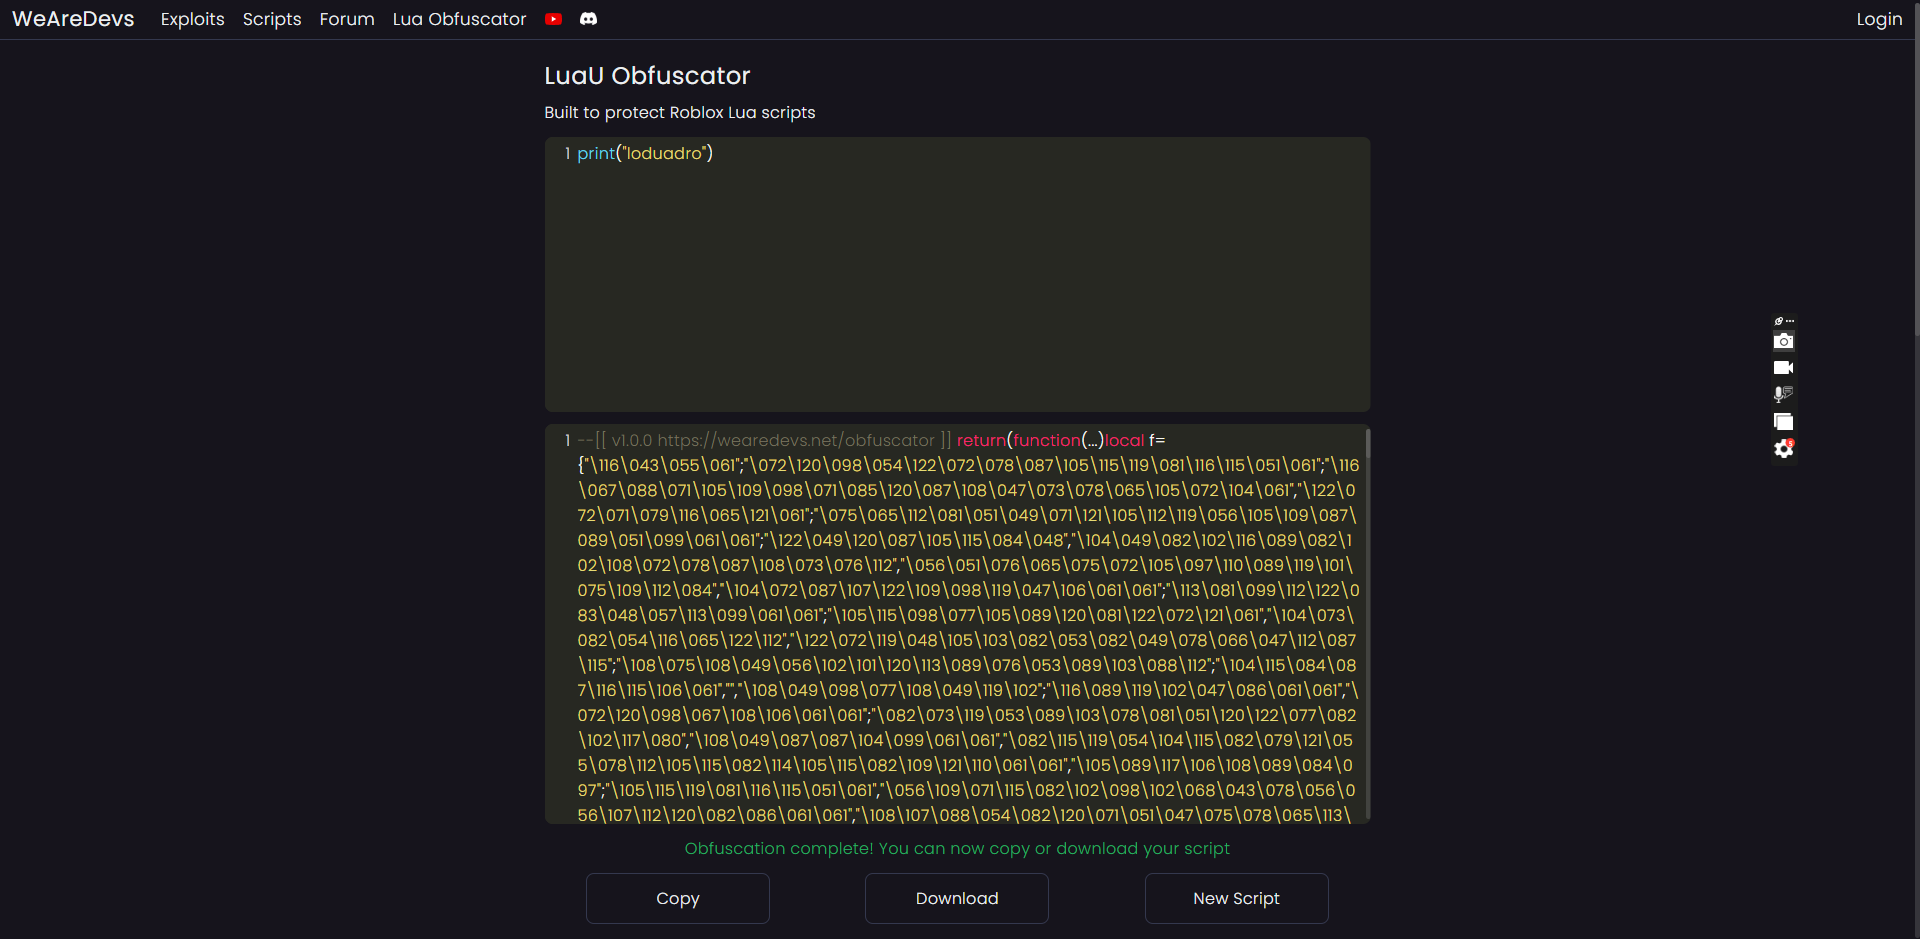
Task: Open the stacked windows gallery icon
Action: pos(1783,422)
